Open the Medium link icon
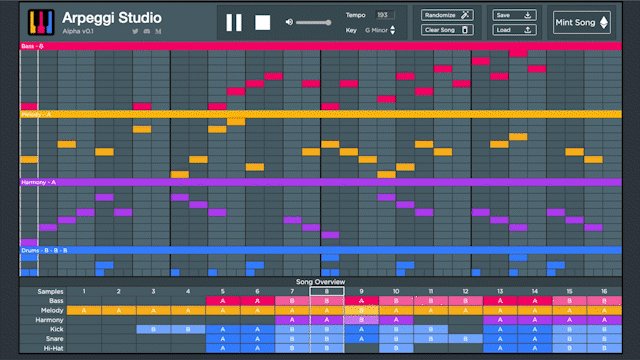The image size is (640, 360). tap(158, 31)
